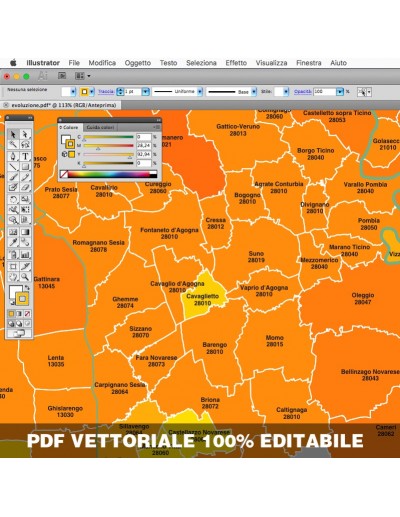Image resolution: width=400 pixels, height=517 pixels.
Task: Click the Y percentage field showing 92,94
Action: (144, 154)
